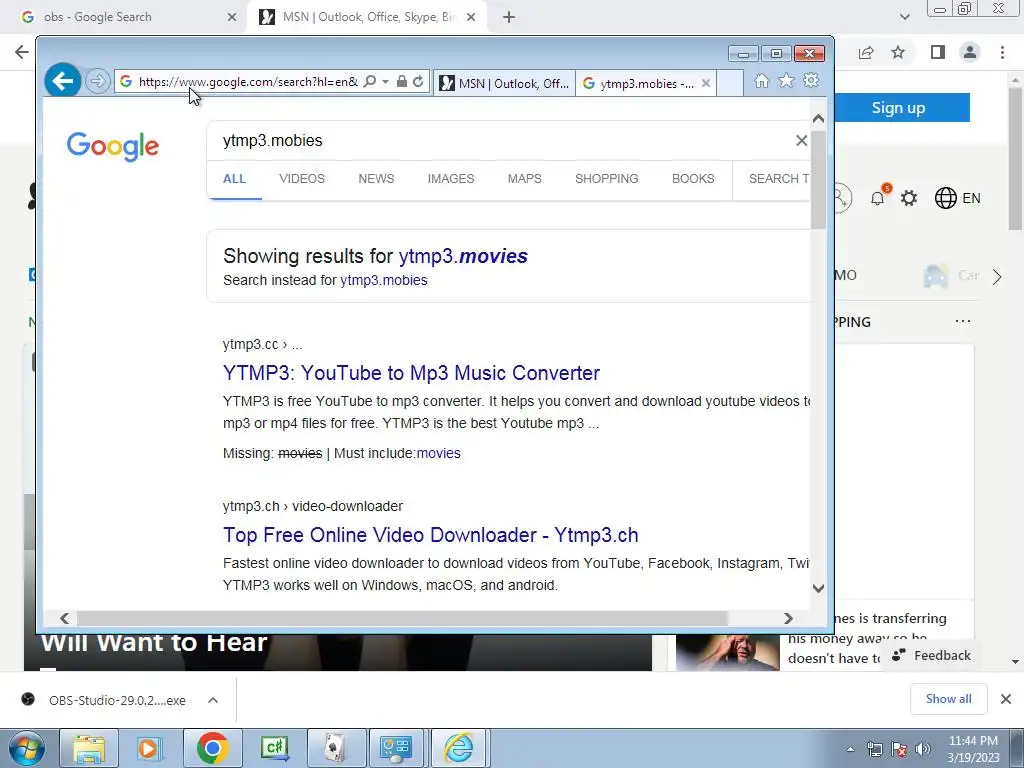
Task: Select the ALL results tab
Action: tap(234, 179)
